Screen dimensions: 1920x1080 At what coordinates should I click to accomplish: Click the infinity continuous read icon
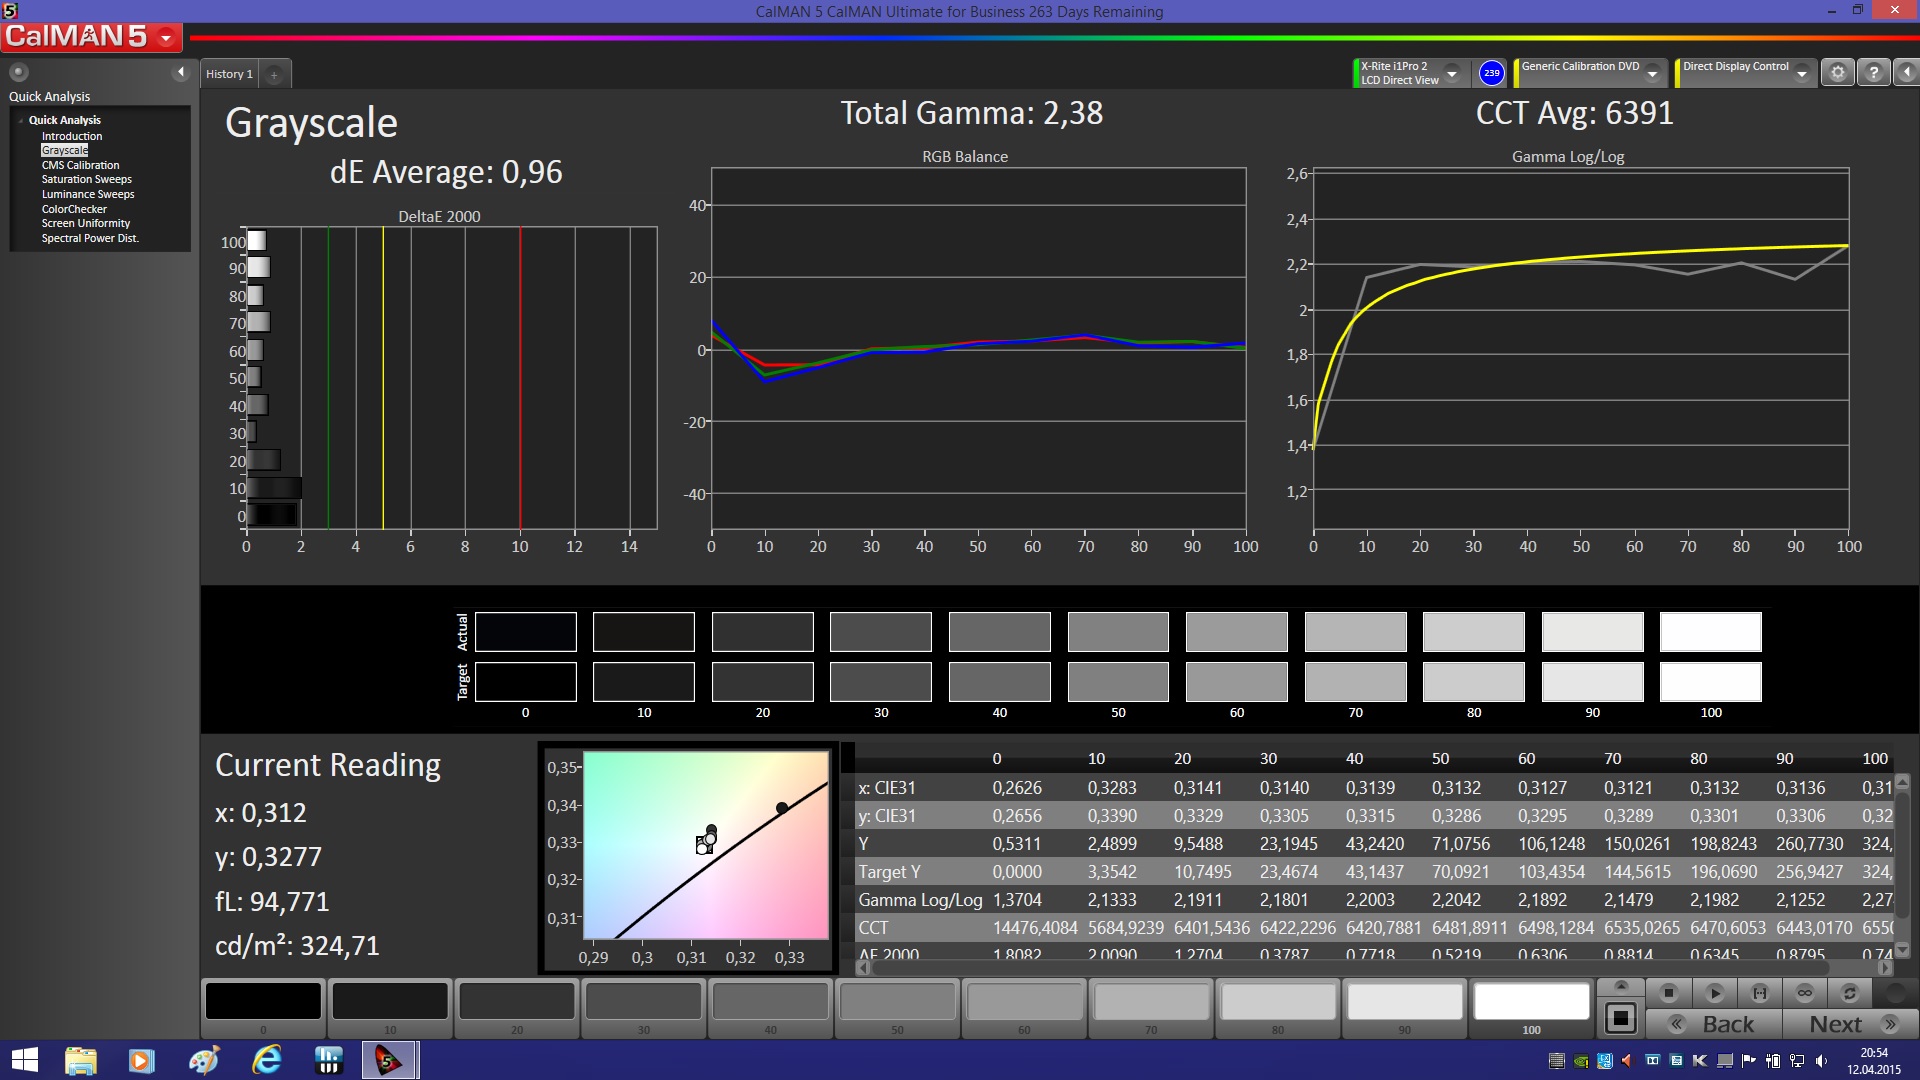pyautogui.click(x=1804, y=993)
